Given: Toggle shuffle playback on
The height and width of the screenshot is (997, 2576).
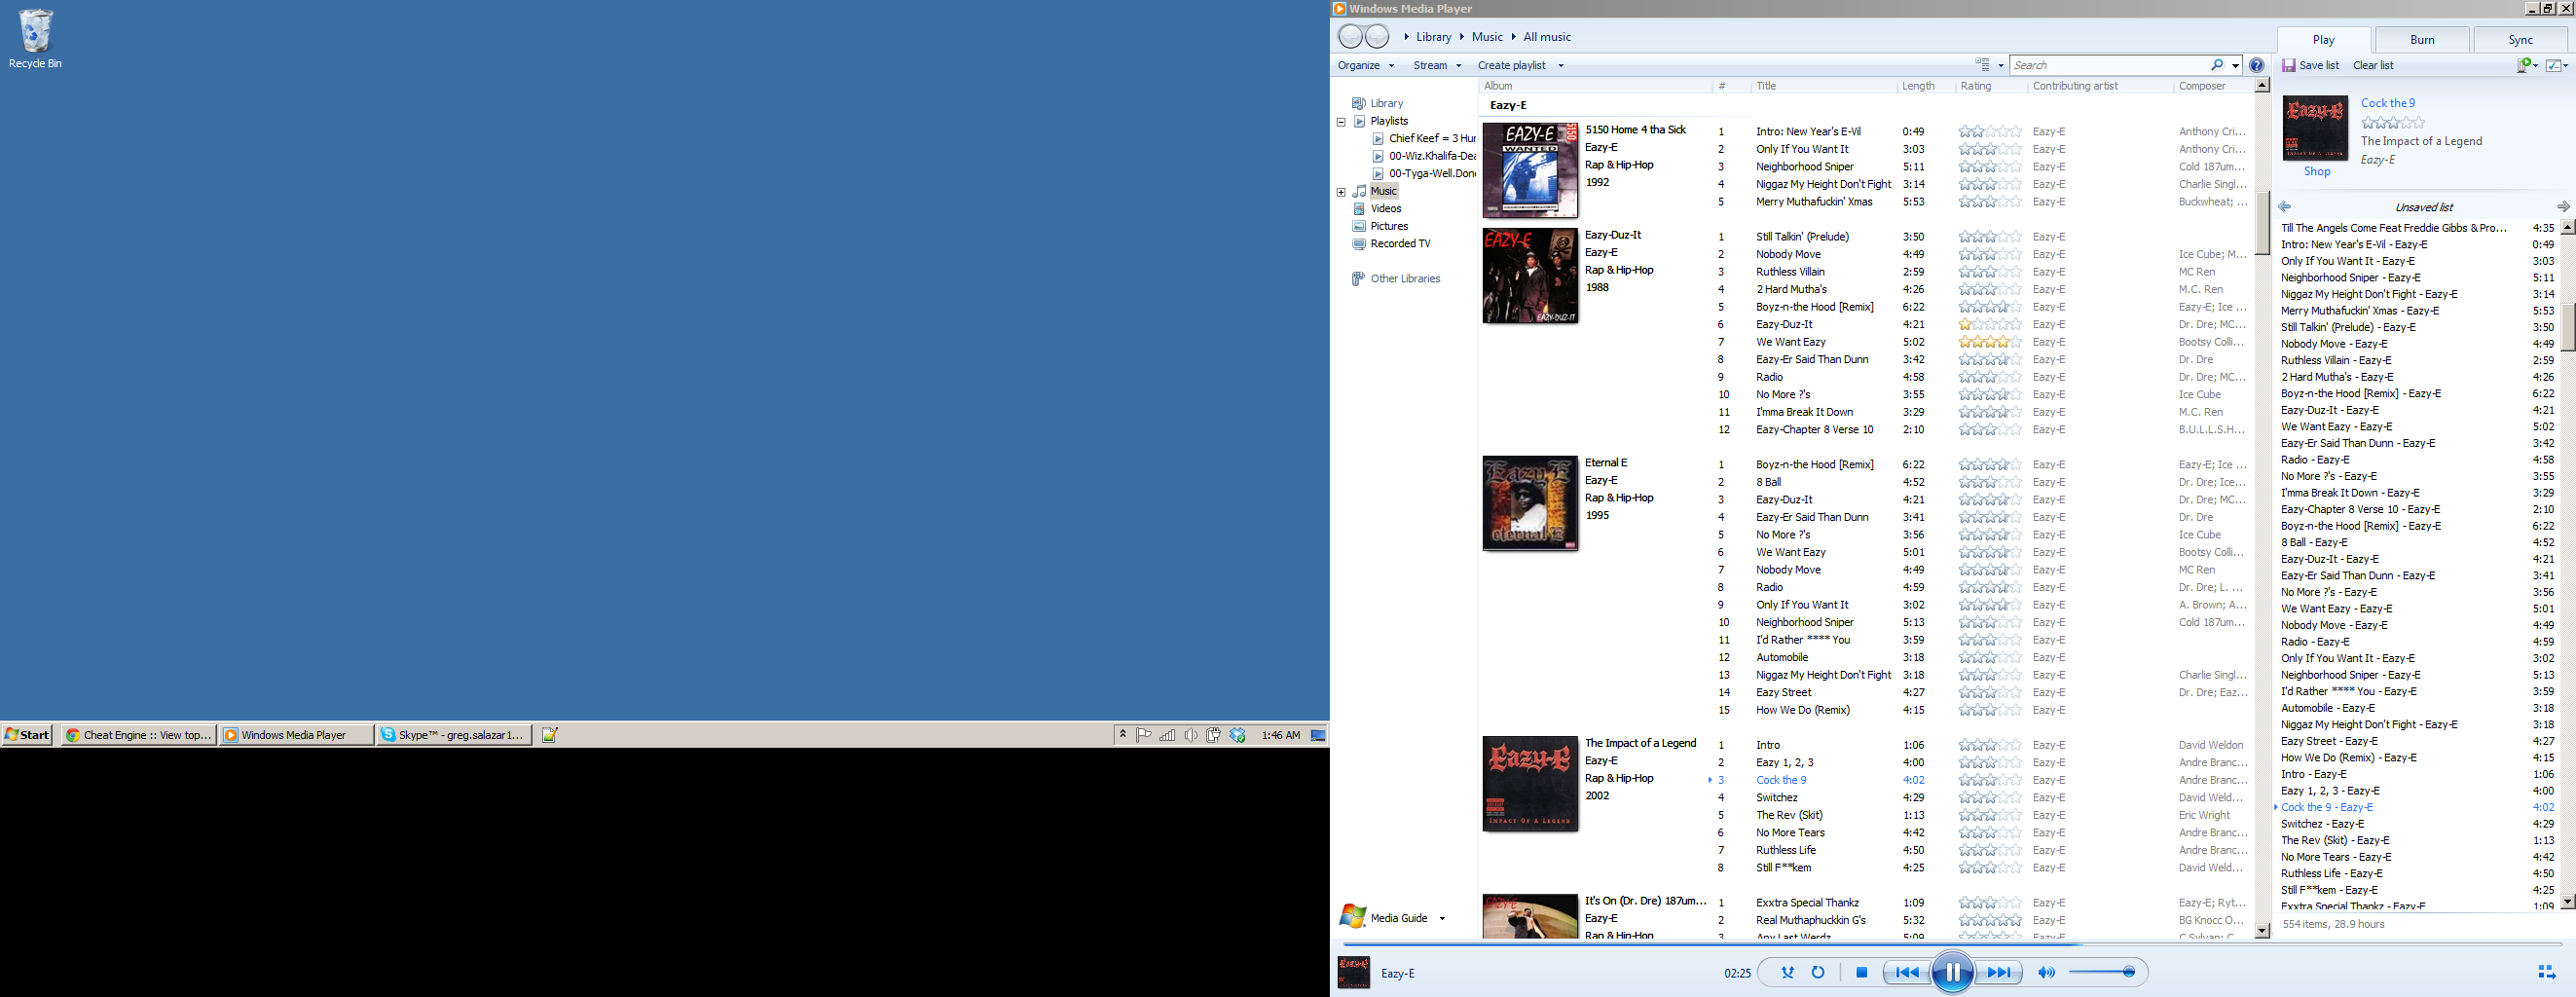Looking at the screenshot, I should 1786,971.
